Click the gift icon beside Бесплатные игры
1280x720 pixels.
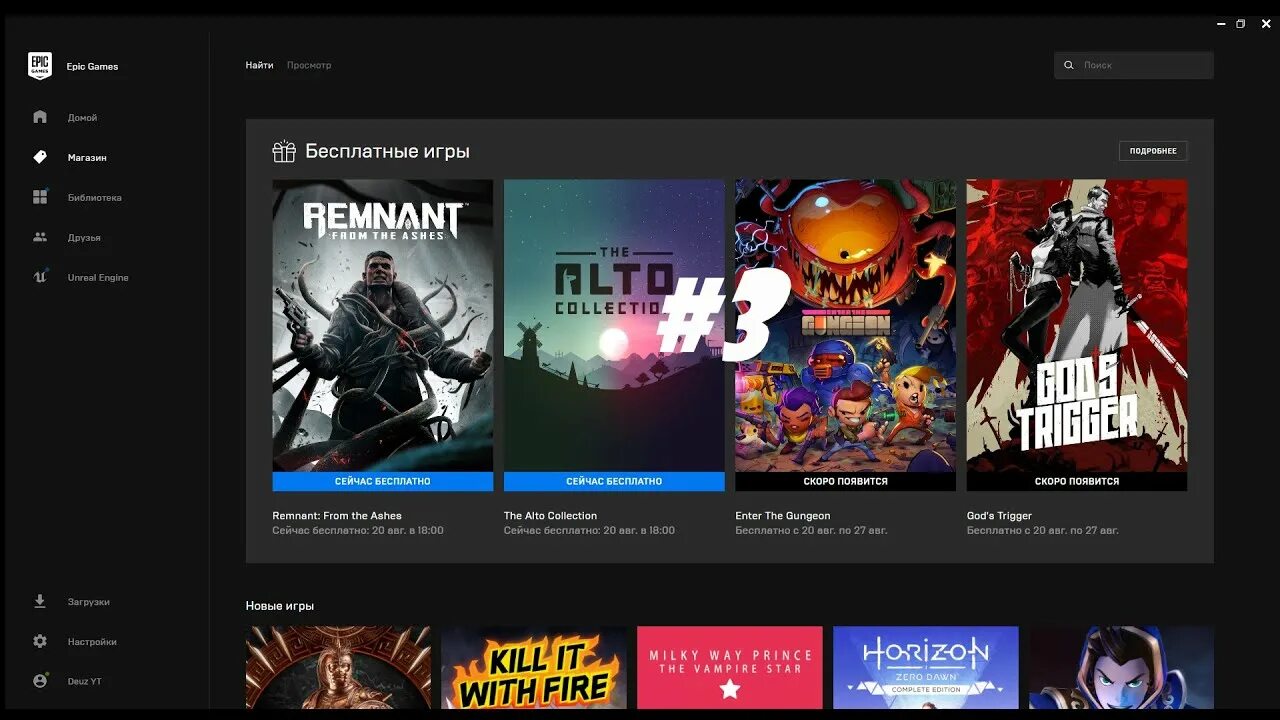pos(284,151)
